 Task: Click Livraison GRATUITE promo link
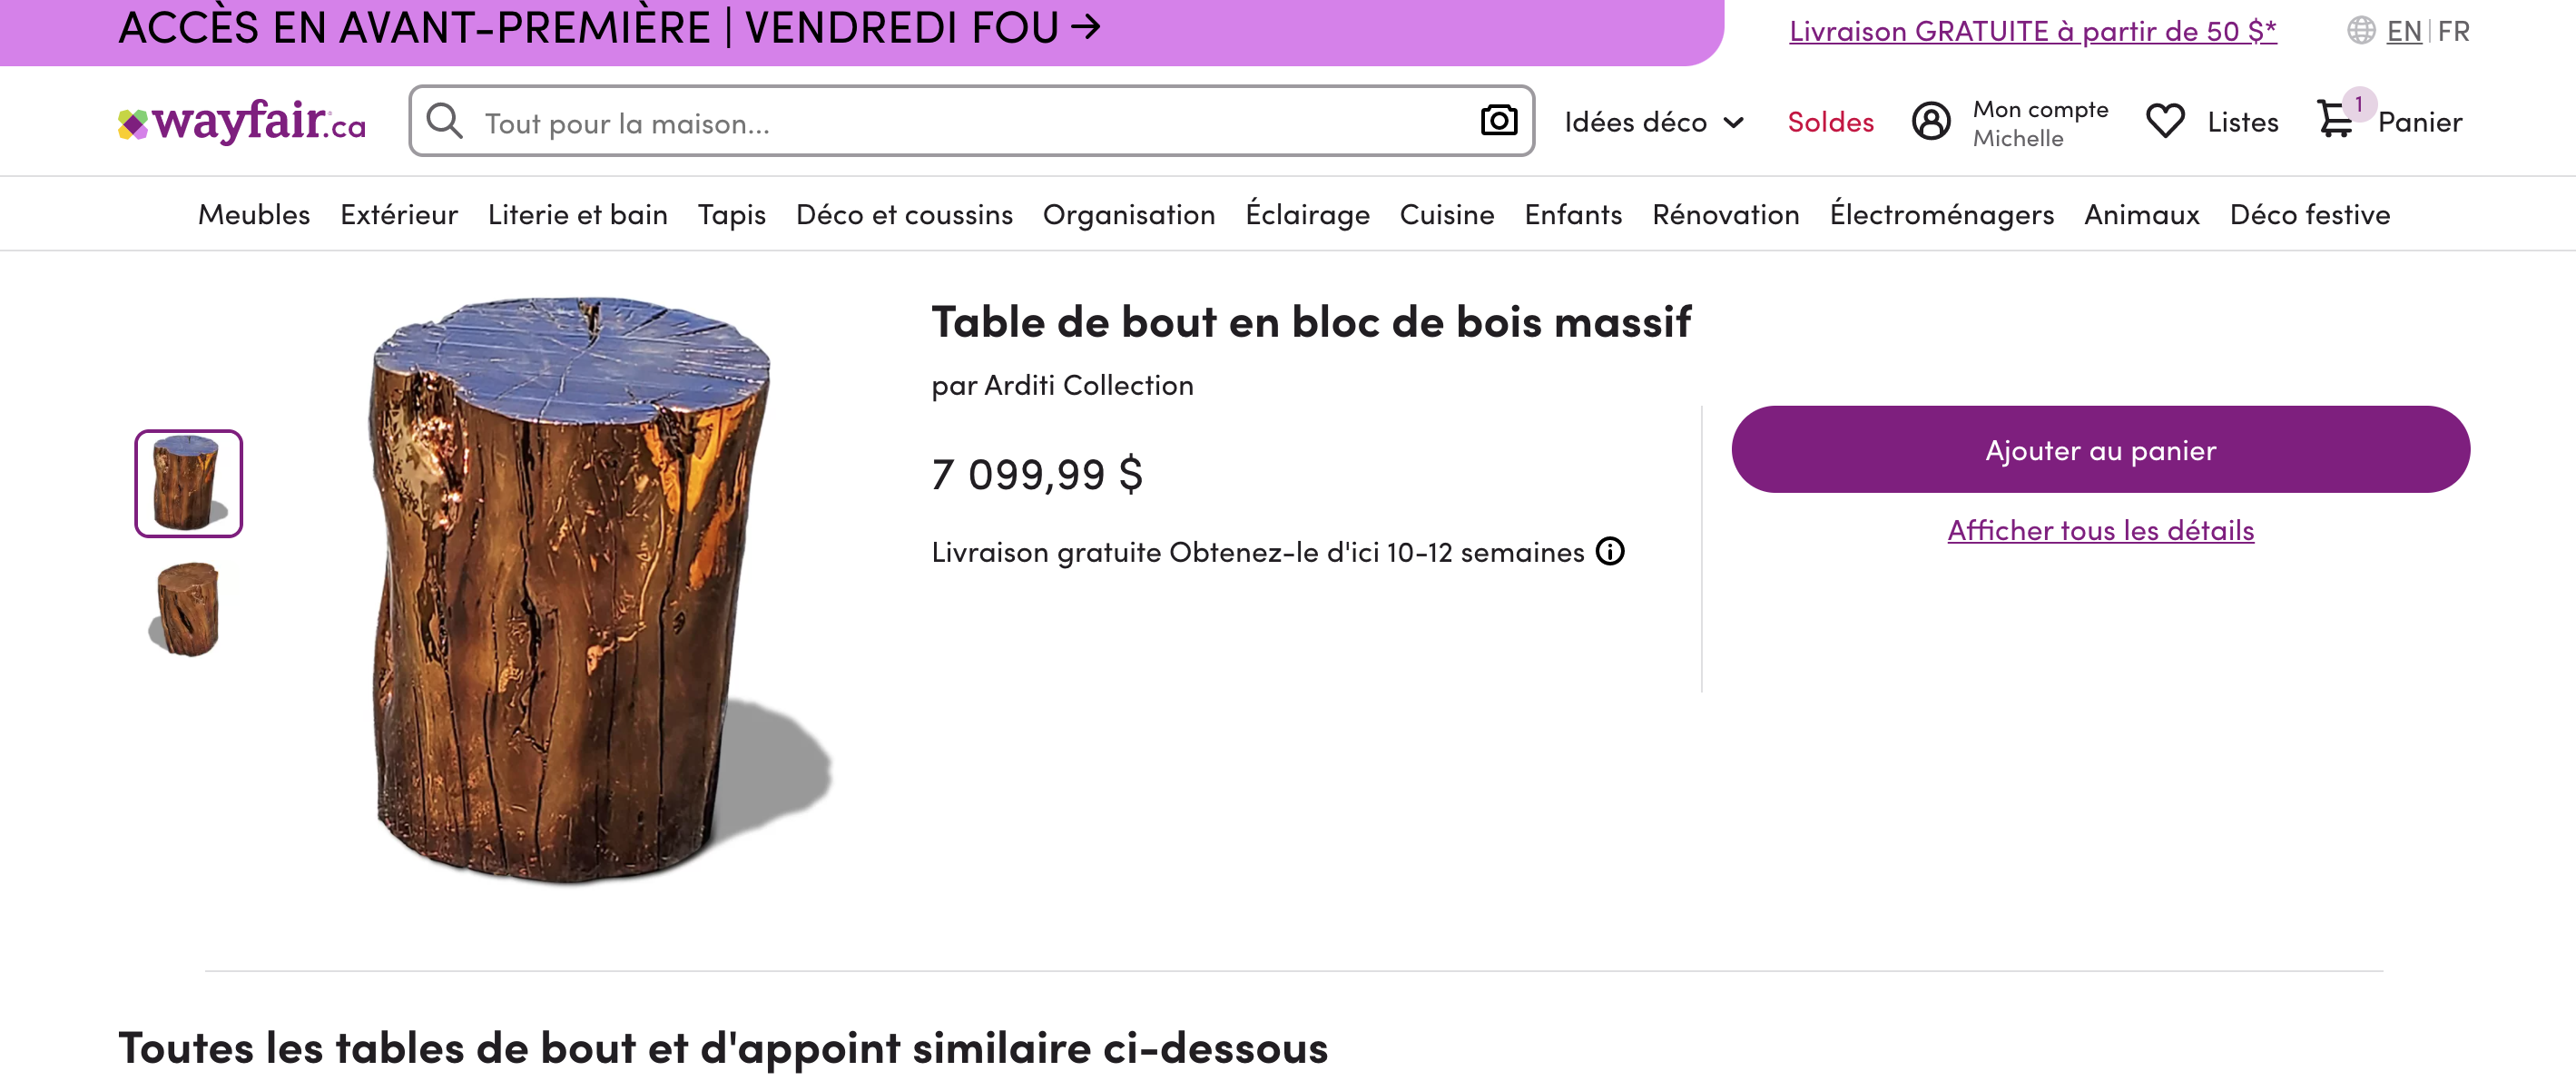2032,31
